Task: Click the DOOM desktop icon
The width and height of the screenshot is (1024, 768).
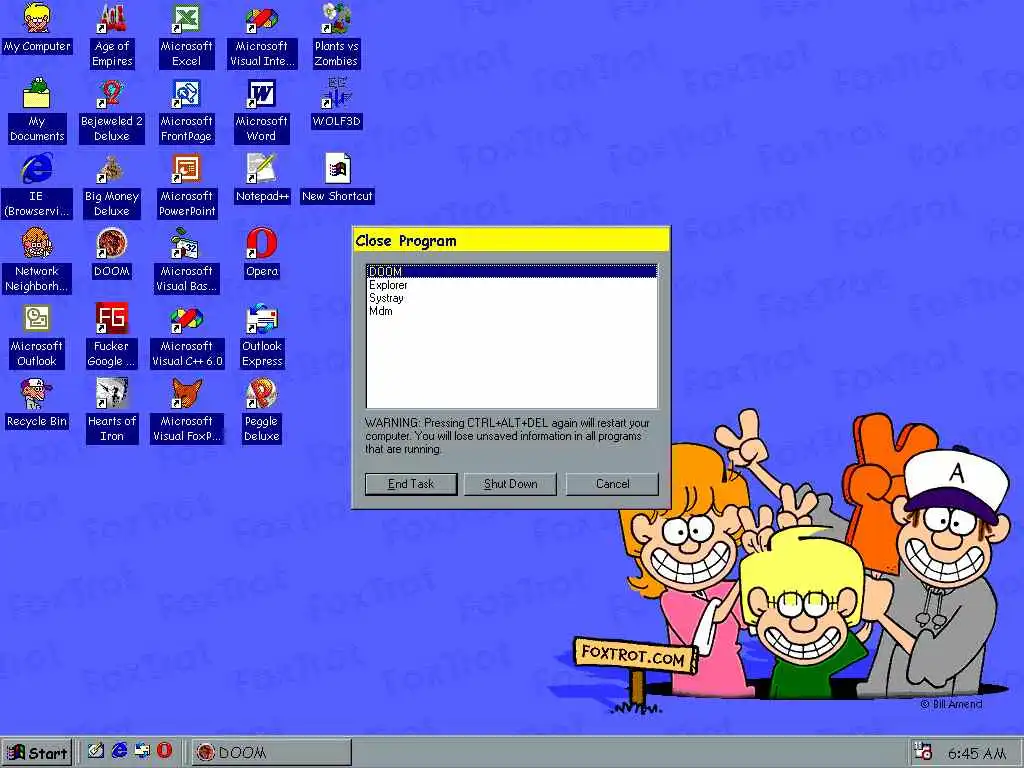Action: point(112,253)
